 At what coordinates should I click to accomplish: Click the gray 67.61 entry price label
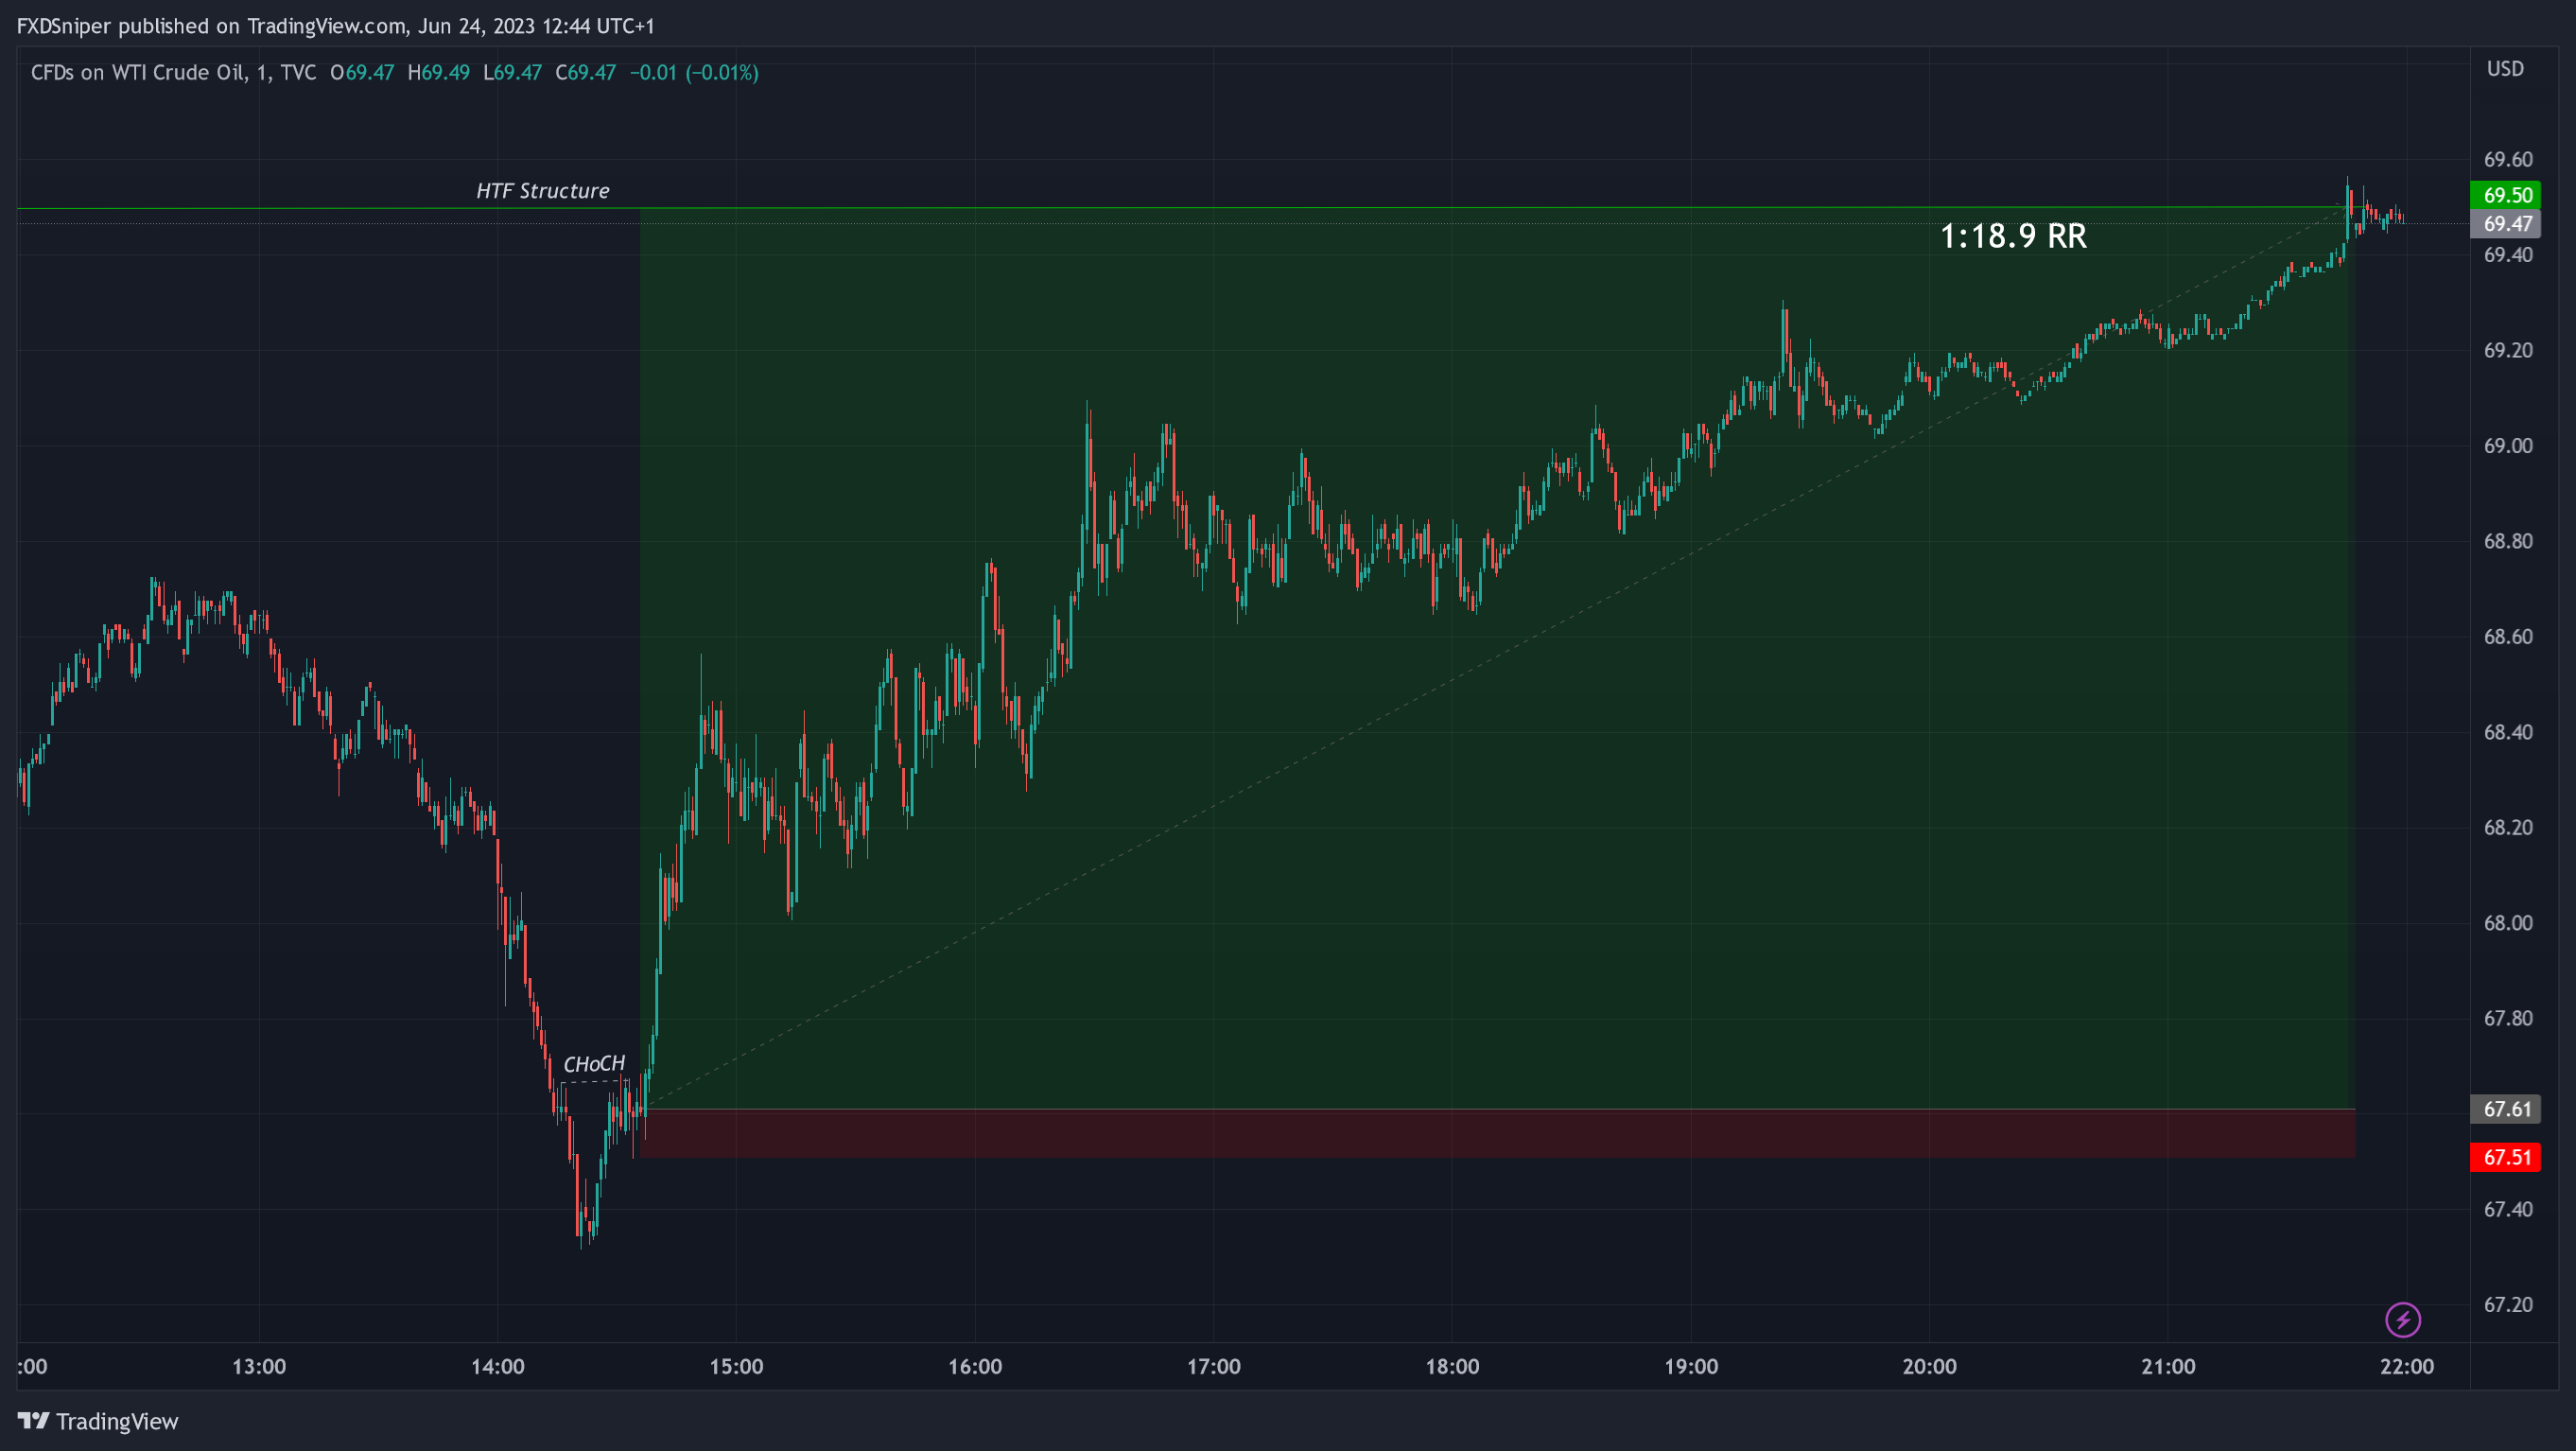point(2506,1109)
